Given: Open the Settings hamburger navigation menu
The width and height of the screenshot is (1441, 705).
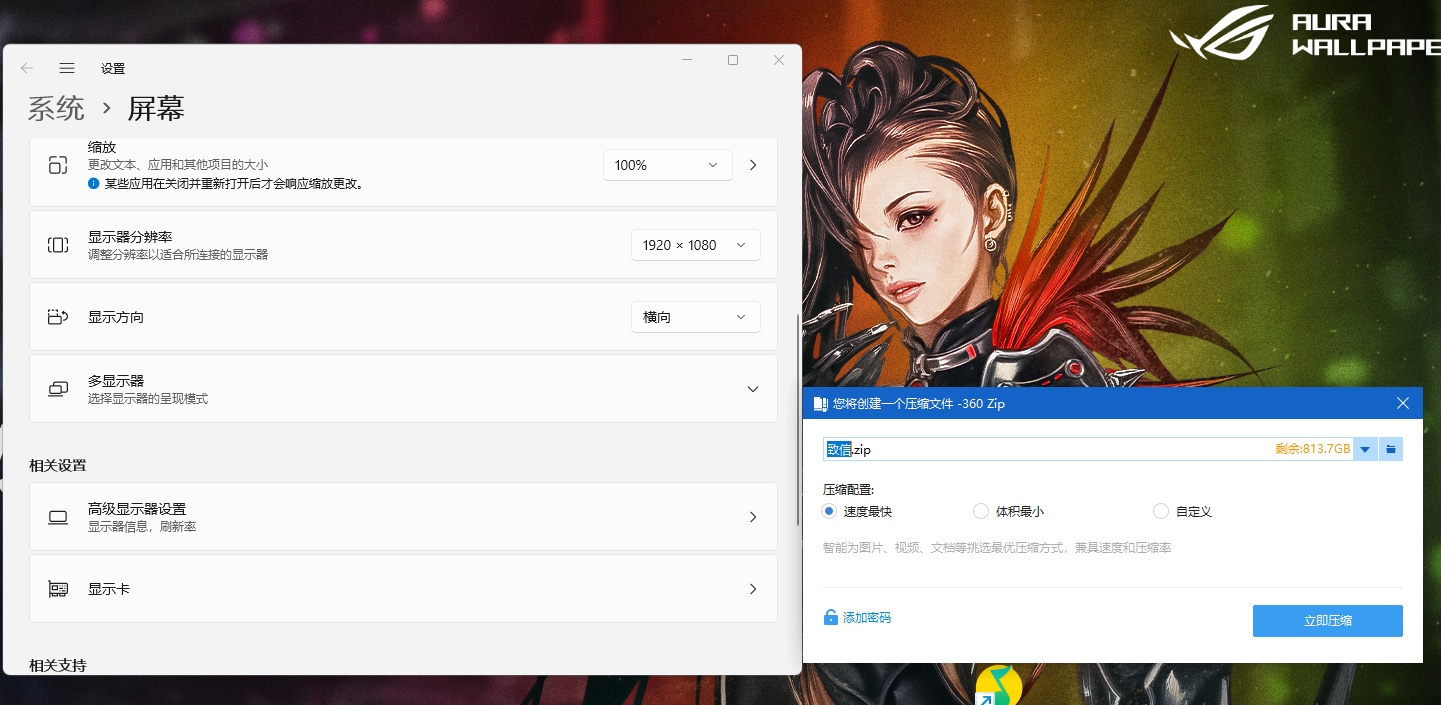Looking at the screenshot, I should [x=67, y=68].
